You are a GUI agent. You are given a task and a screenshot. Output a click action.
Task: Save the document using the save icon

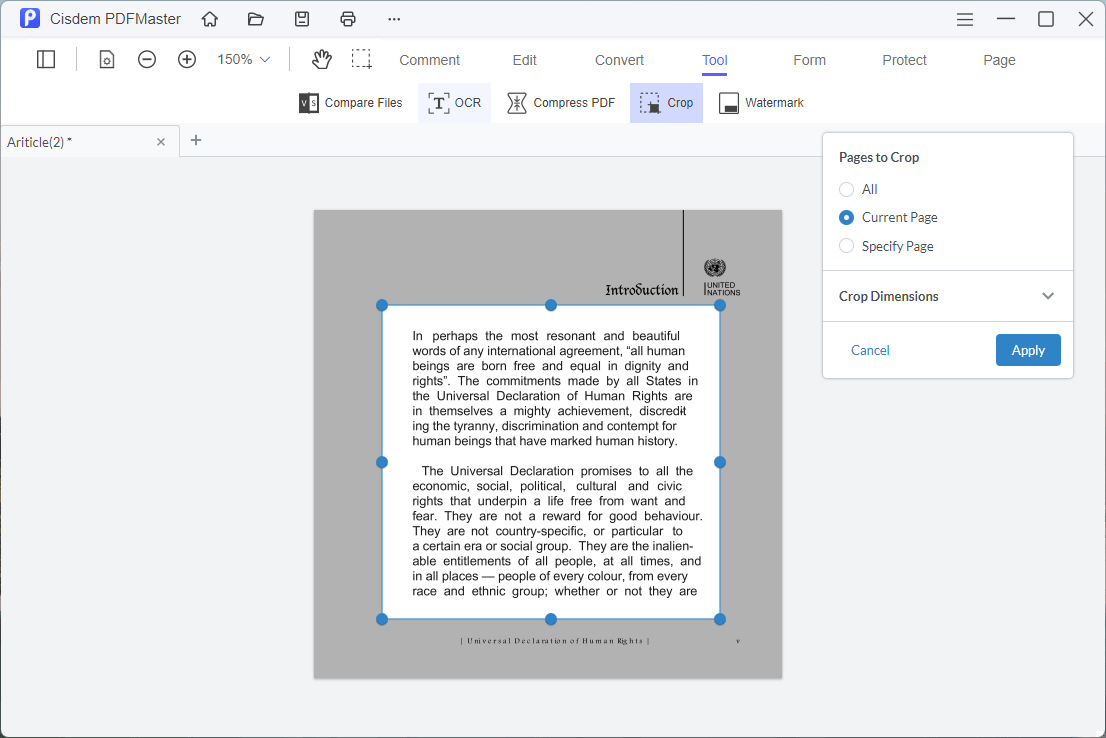(x=302, y=19)
